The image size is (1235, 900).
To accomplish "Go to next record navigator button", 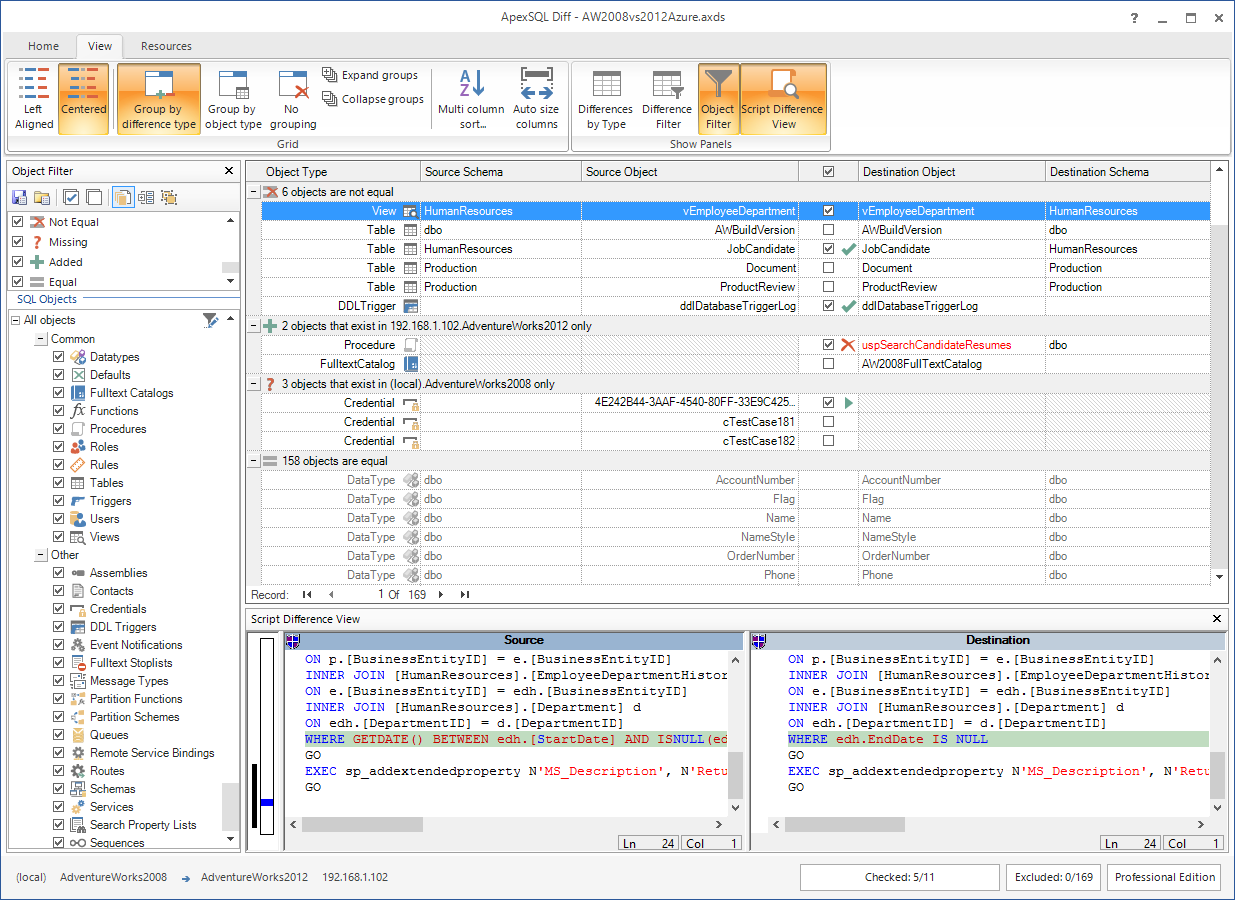I will 442,594.
